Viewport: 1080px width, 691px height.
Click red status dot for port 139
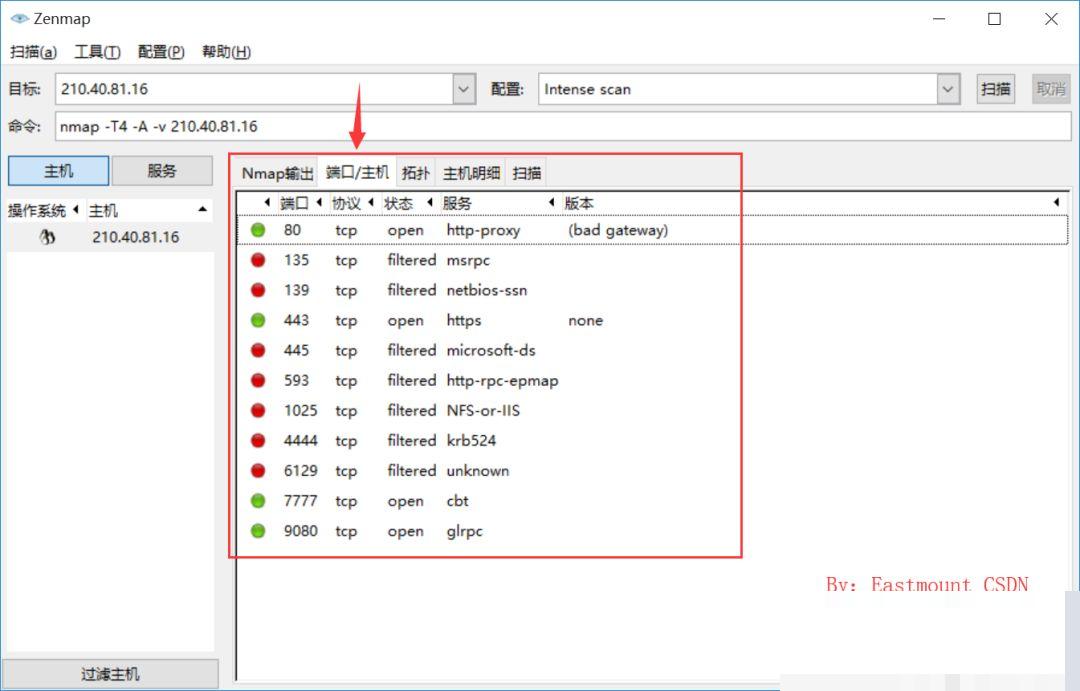tap(258, 290)
